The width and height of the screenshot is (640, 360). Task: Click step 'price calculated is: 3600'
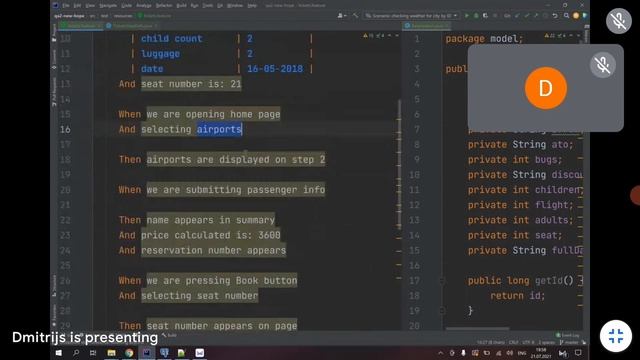[211, 235]
